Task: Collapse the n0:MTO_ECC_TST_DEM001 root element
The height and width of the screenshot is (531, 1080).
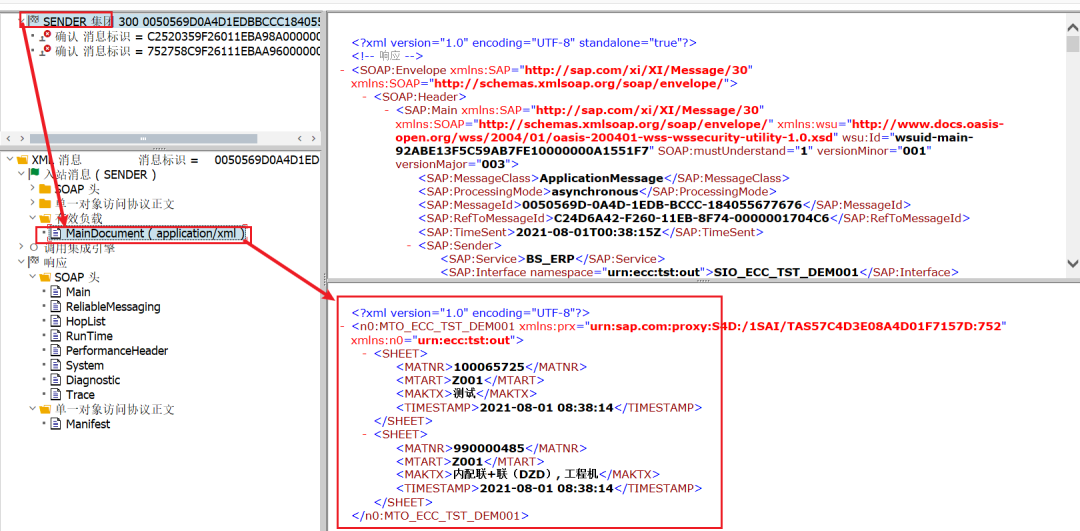Action: click(342, 326)
